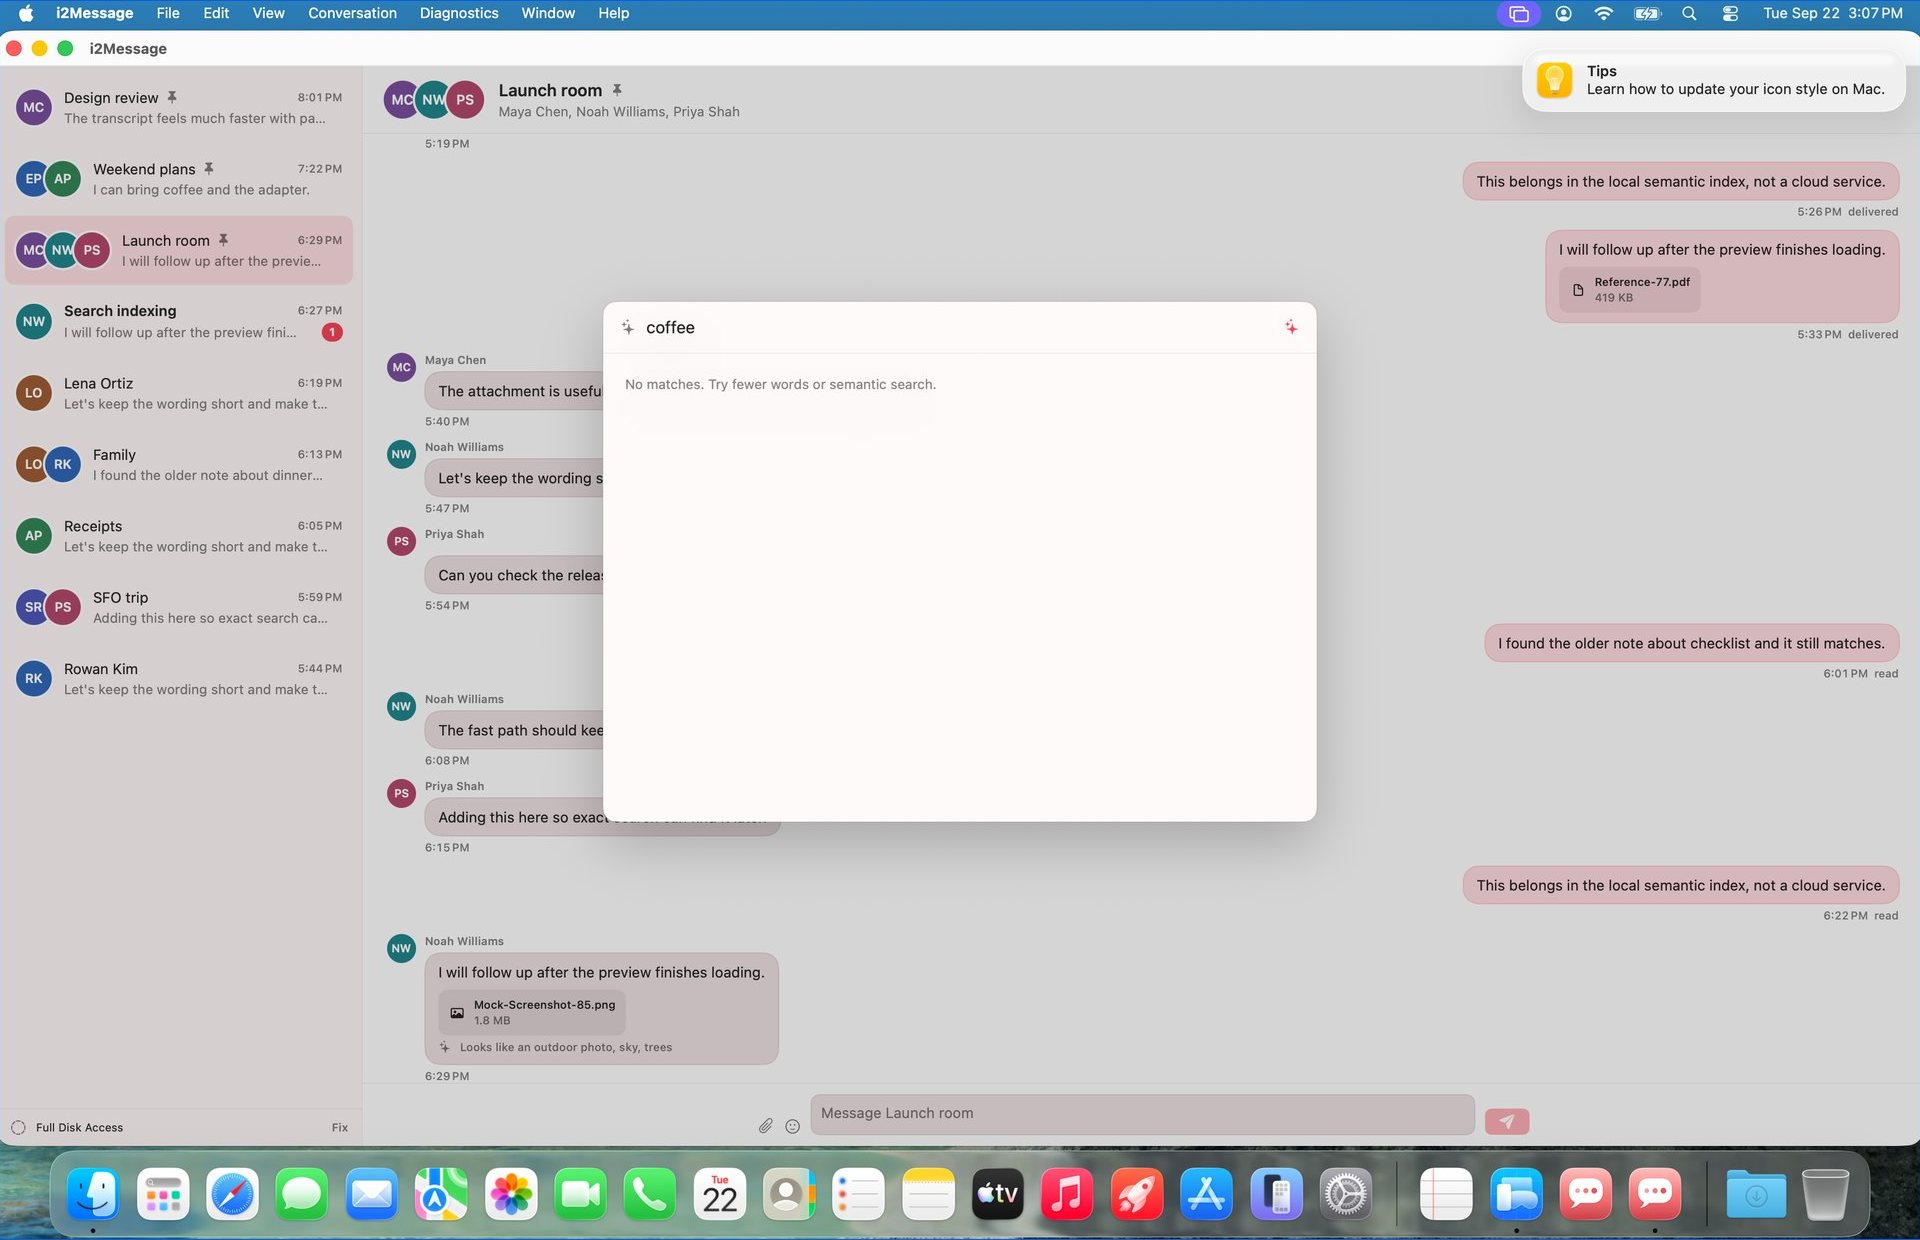Open System Settings gear in the Dock

coord(1346,1194)
